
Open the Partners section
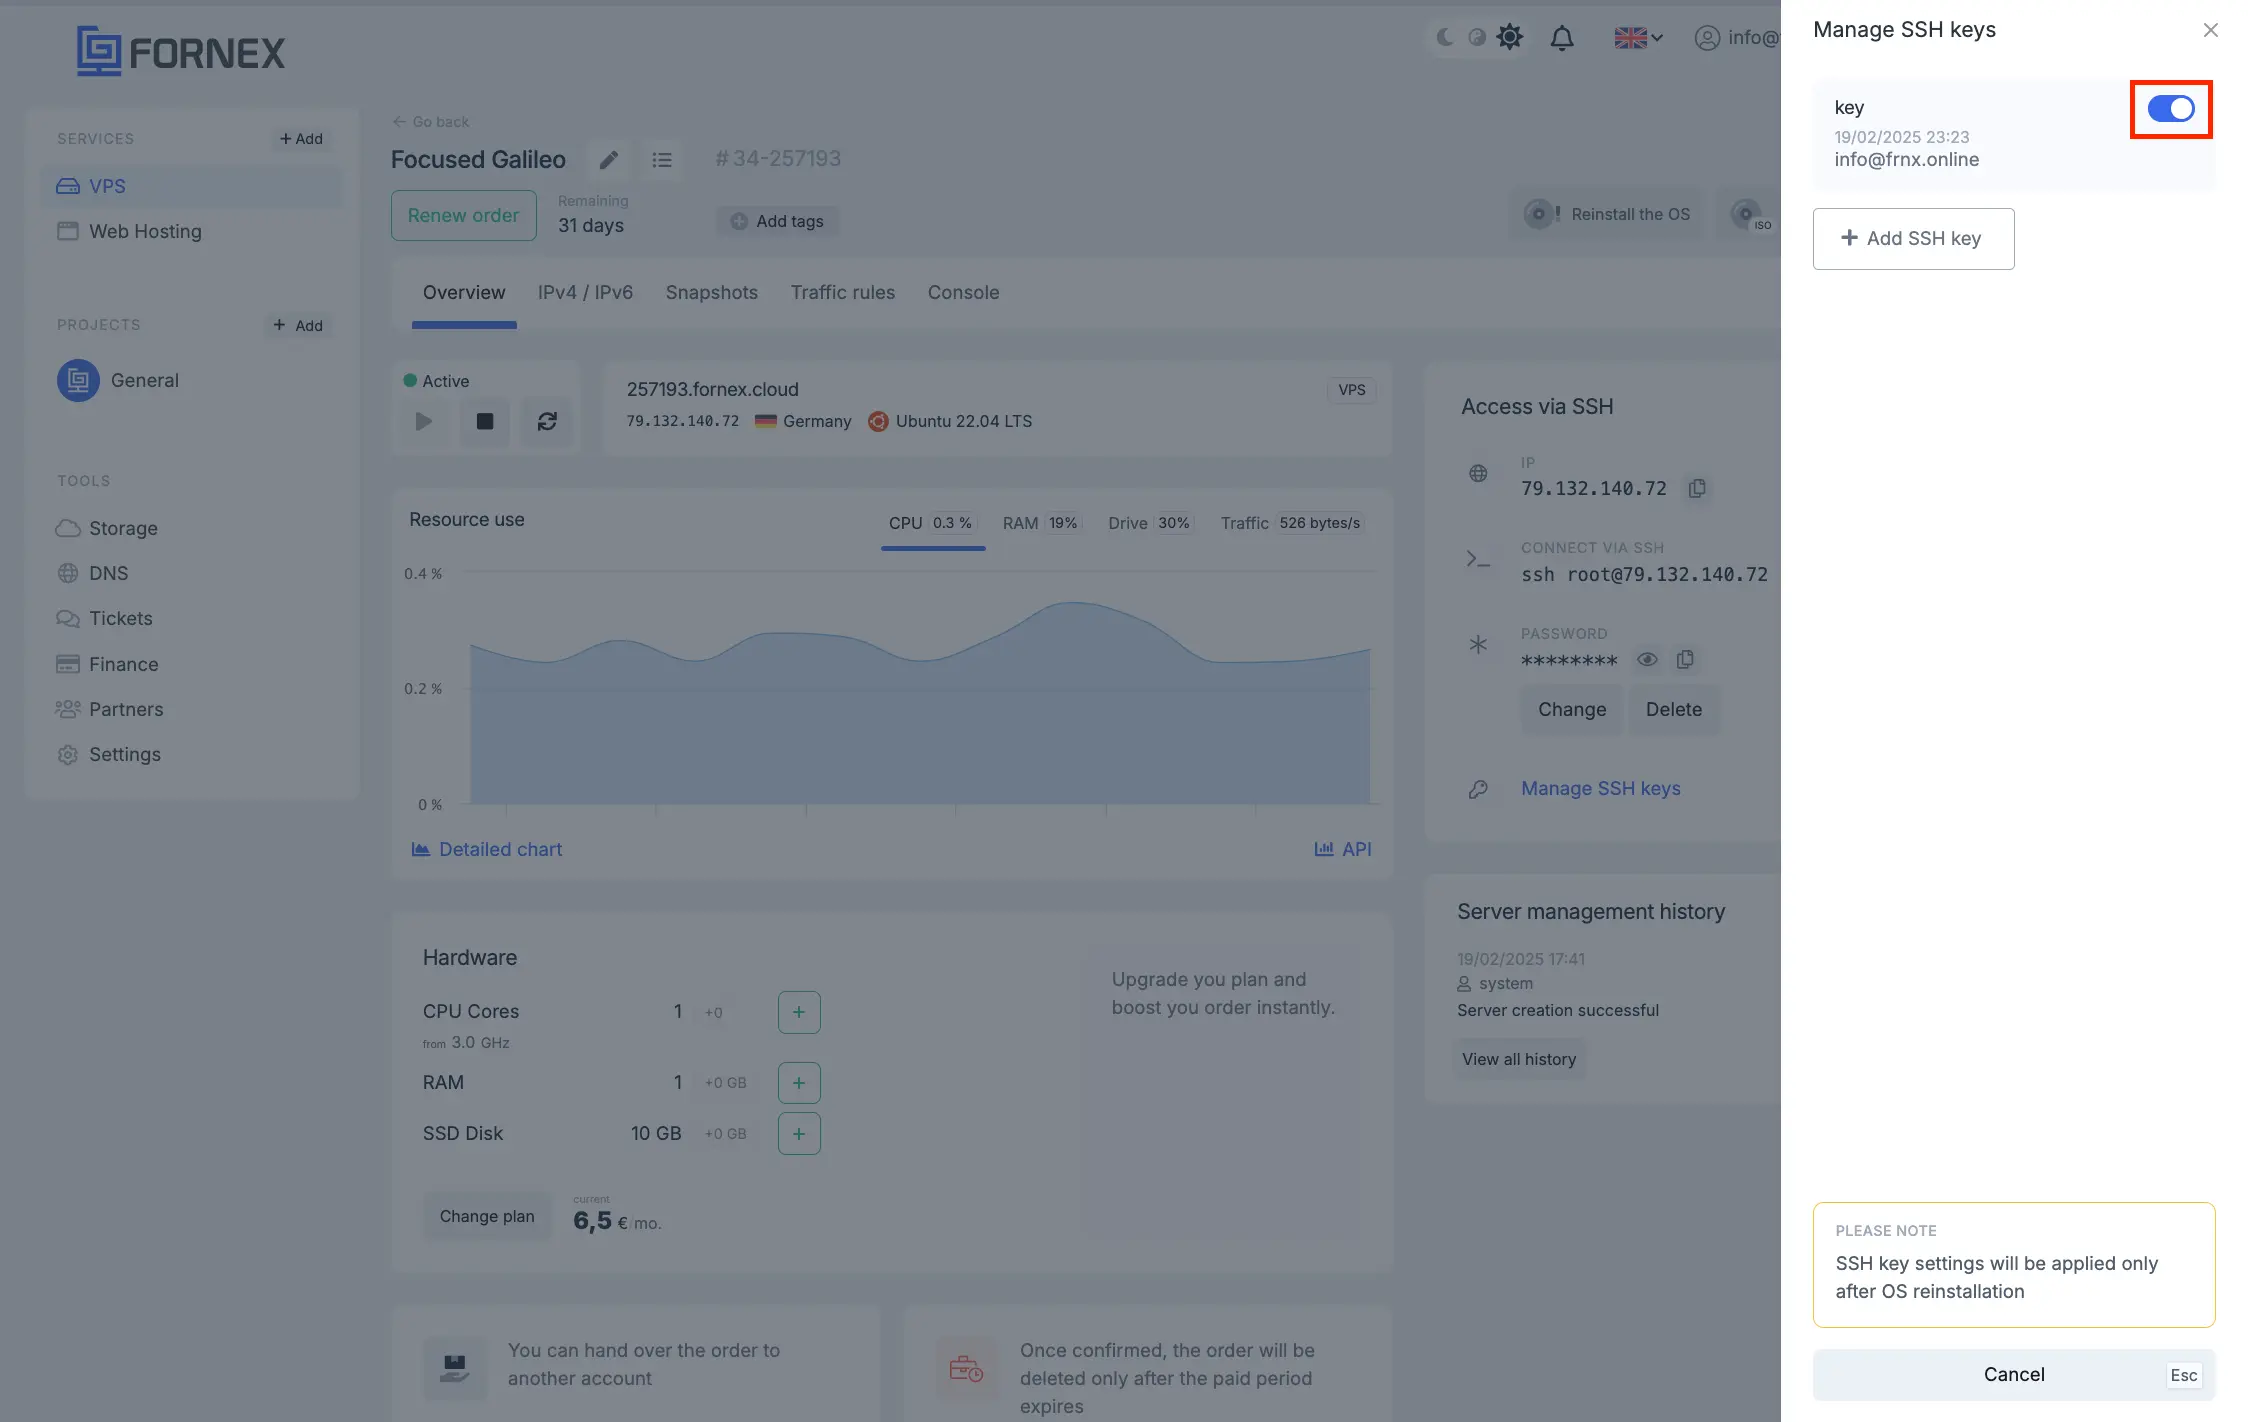pos(109,709)
